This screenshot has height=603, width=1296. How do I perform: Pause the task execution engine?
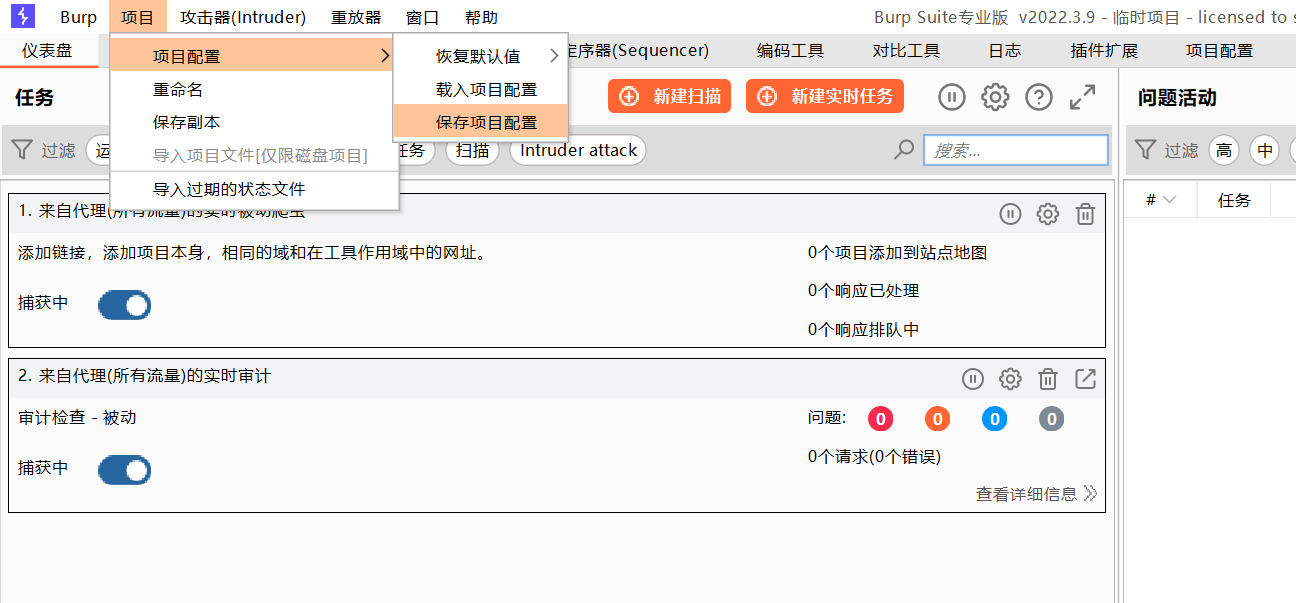[x=951, y=97]
